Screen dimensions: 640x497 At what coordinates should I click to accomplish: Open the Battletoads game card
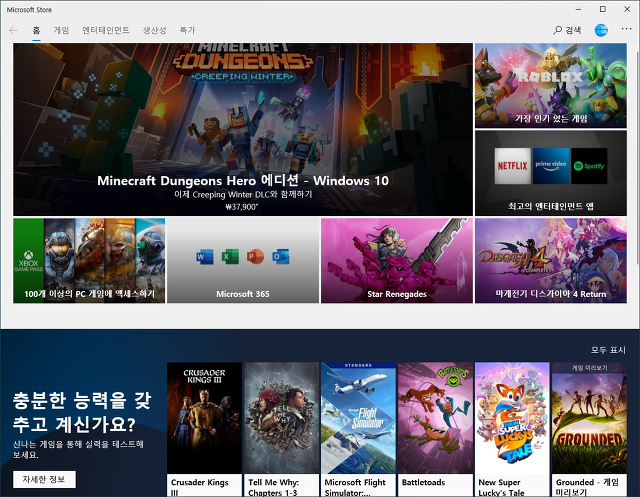(x=435, y=429)
